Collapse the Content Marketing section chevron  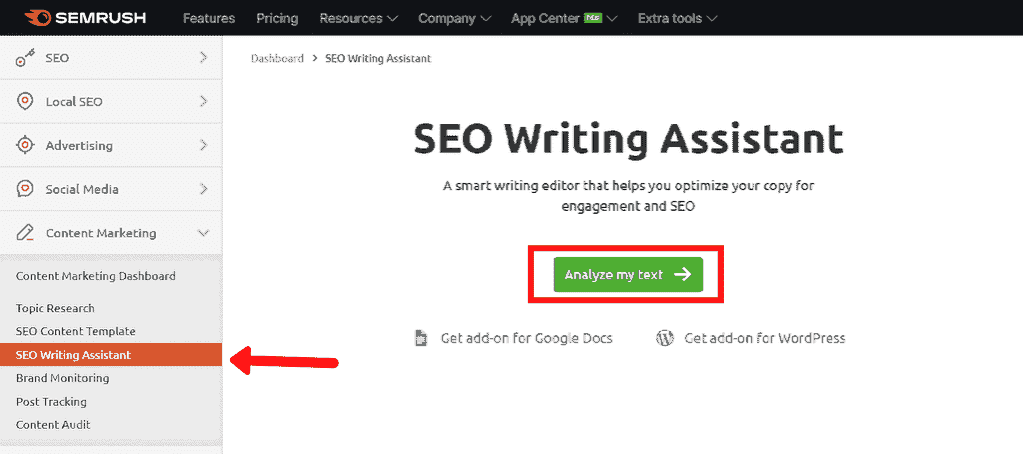click(204, 233)
